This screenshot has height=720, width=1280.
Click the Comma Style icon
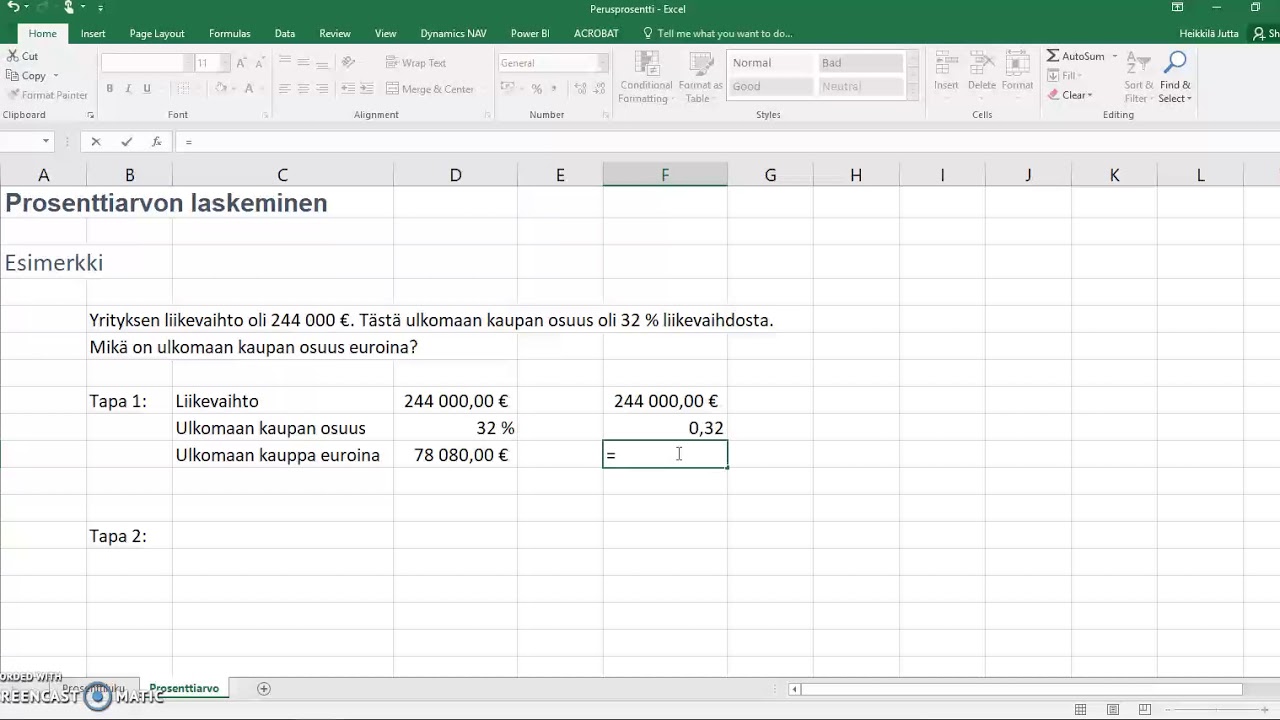point(555,89)
